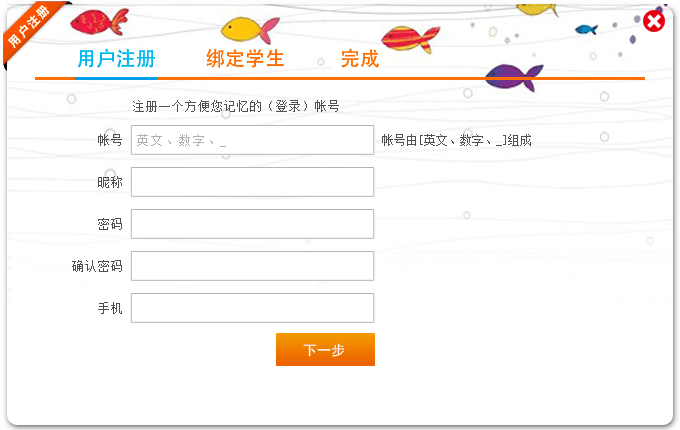This screenshot has width=680, height=430.
Task: Click the 确认密码 field label
Action: pos(97,266)
